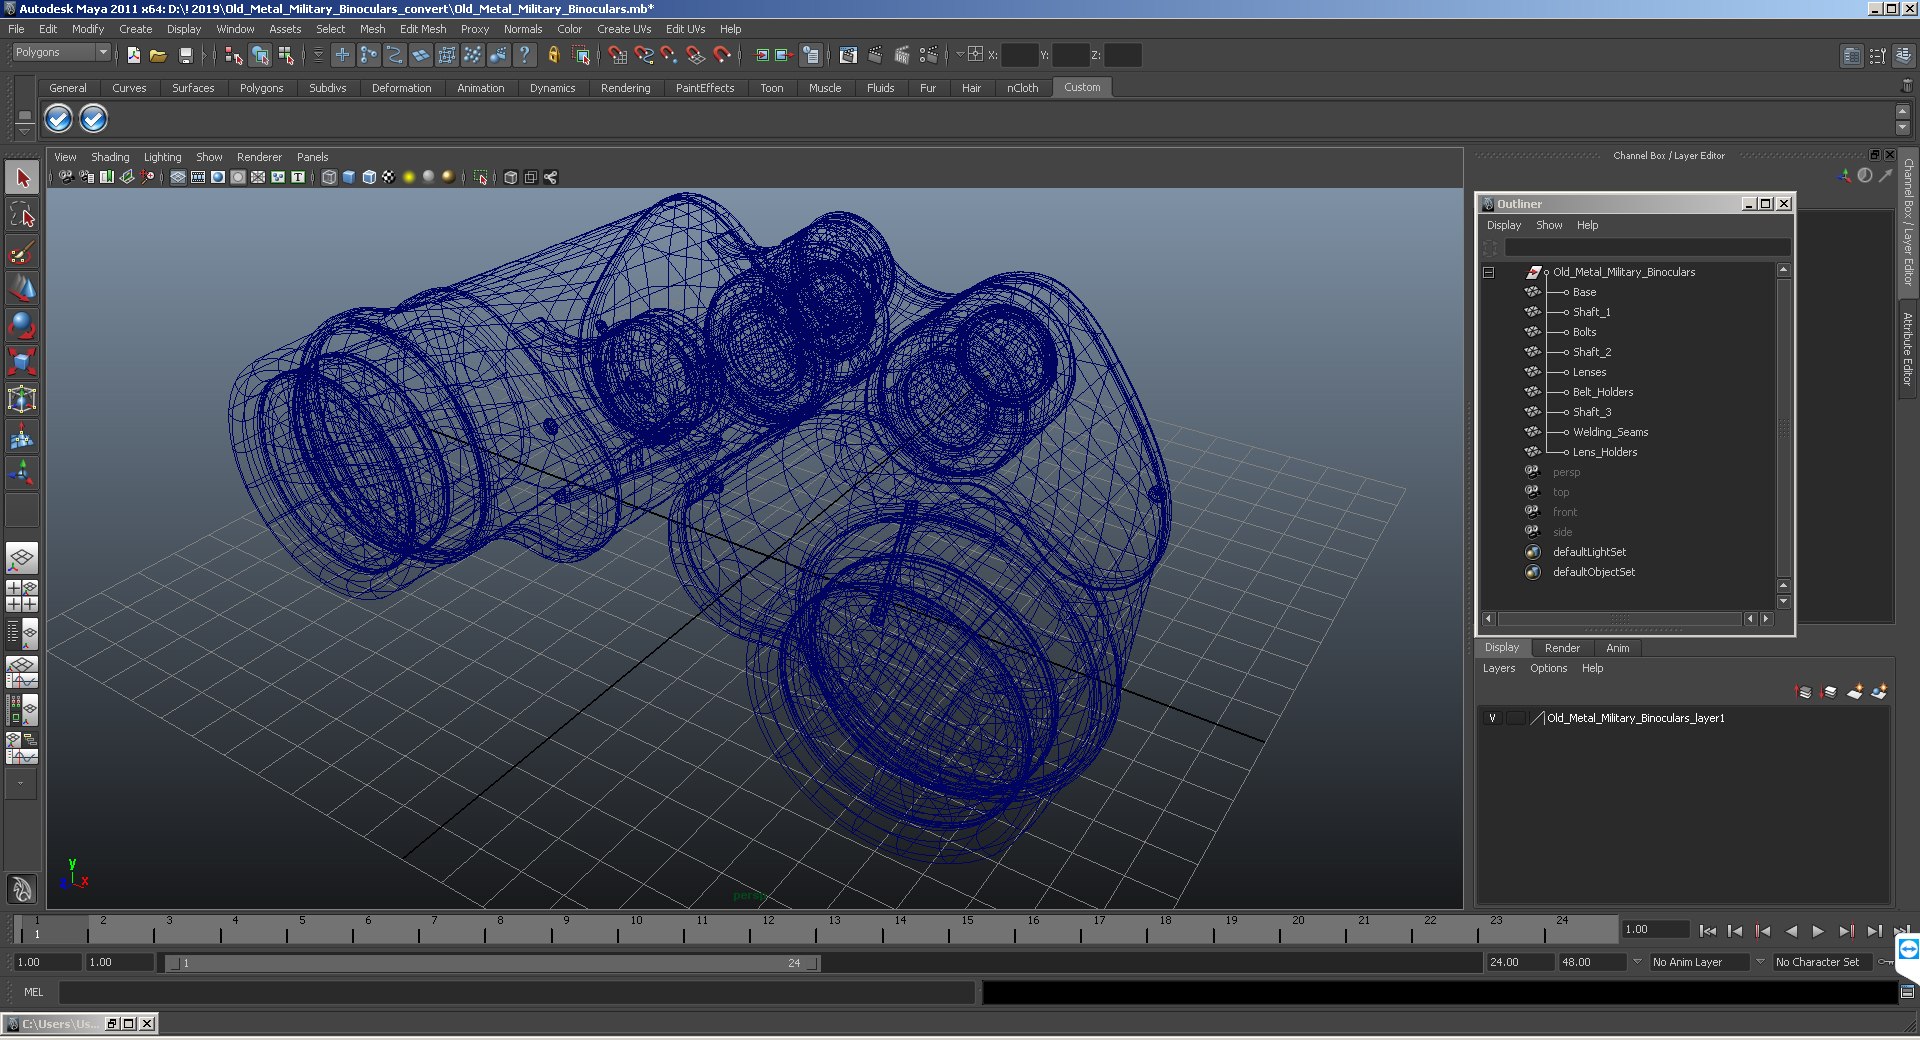Image resolution: width=1920 pixels, height=1040 pixels.
Task: Open the Create UVs menu
Action: (623, 29)
